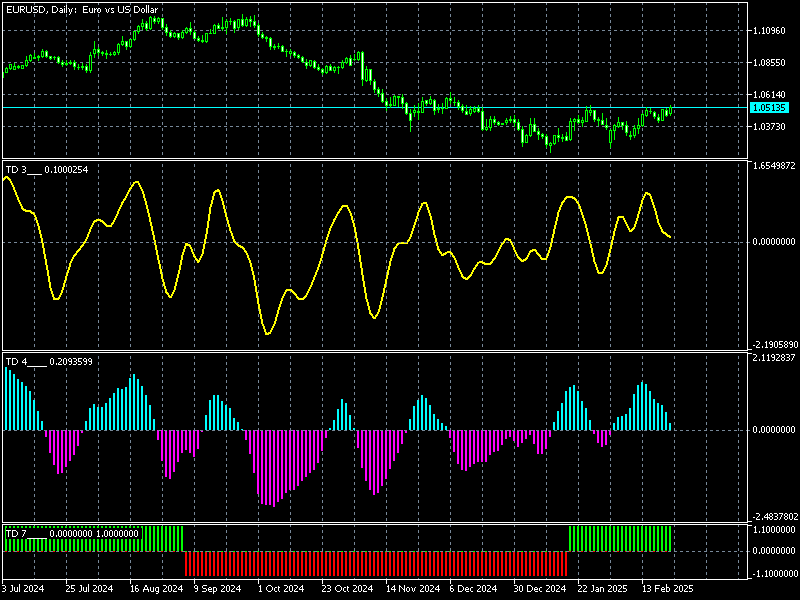Select the TD 4 indicator label 0.2093599
The width and height of the screenshot is (800, 600).
pyautogui.click(x=49, y=362)
